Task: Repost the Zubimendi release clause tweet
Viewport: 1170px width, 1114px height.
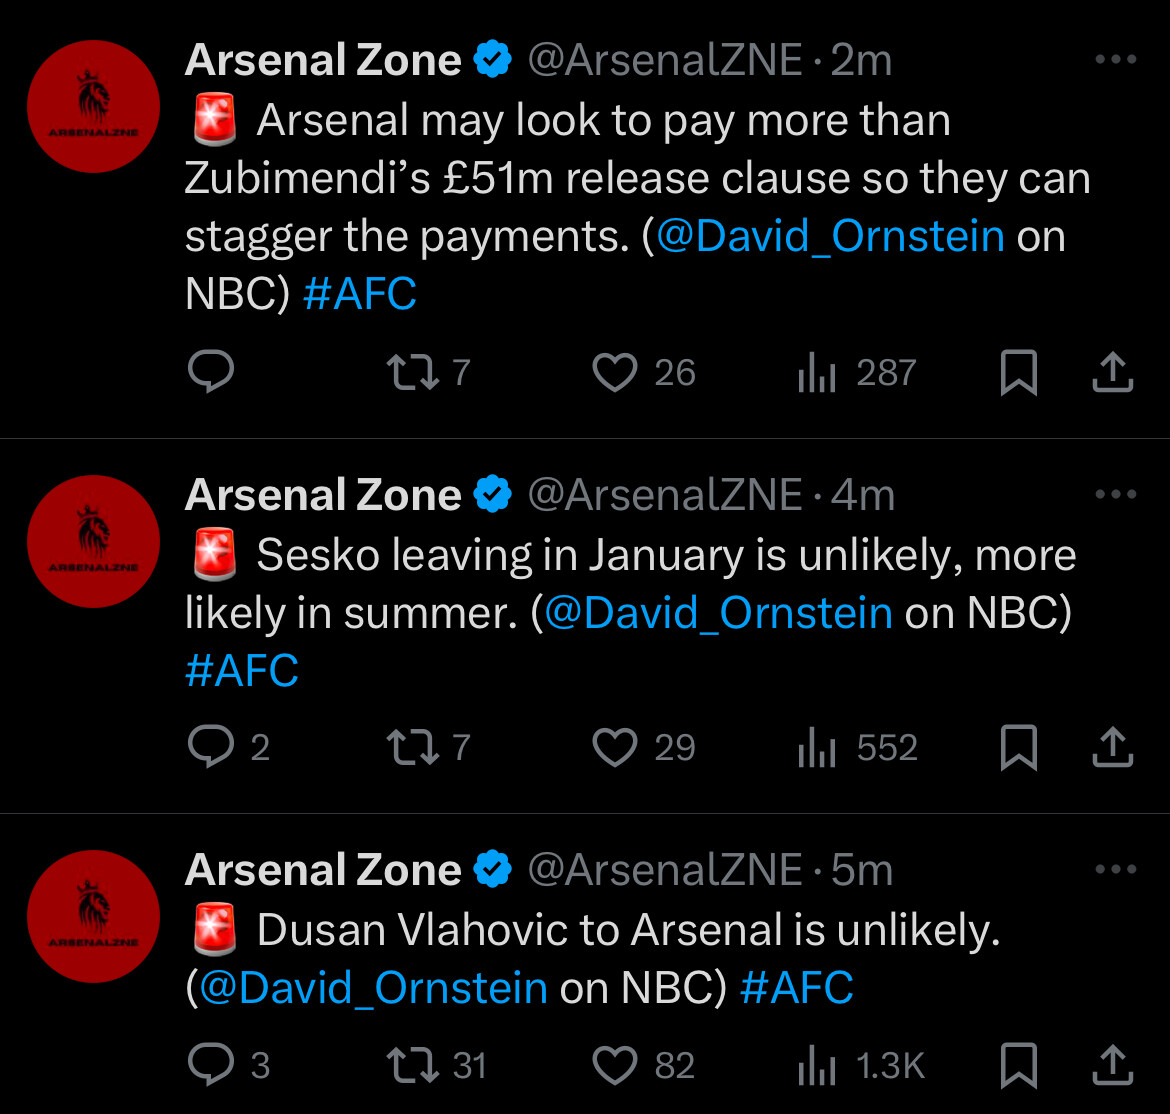Action: (411, 373)
